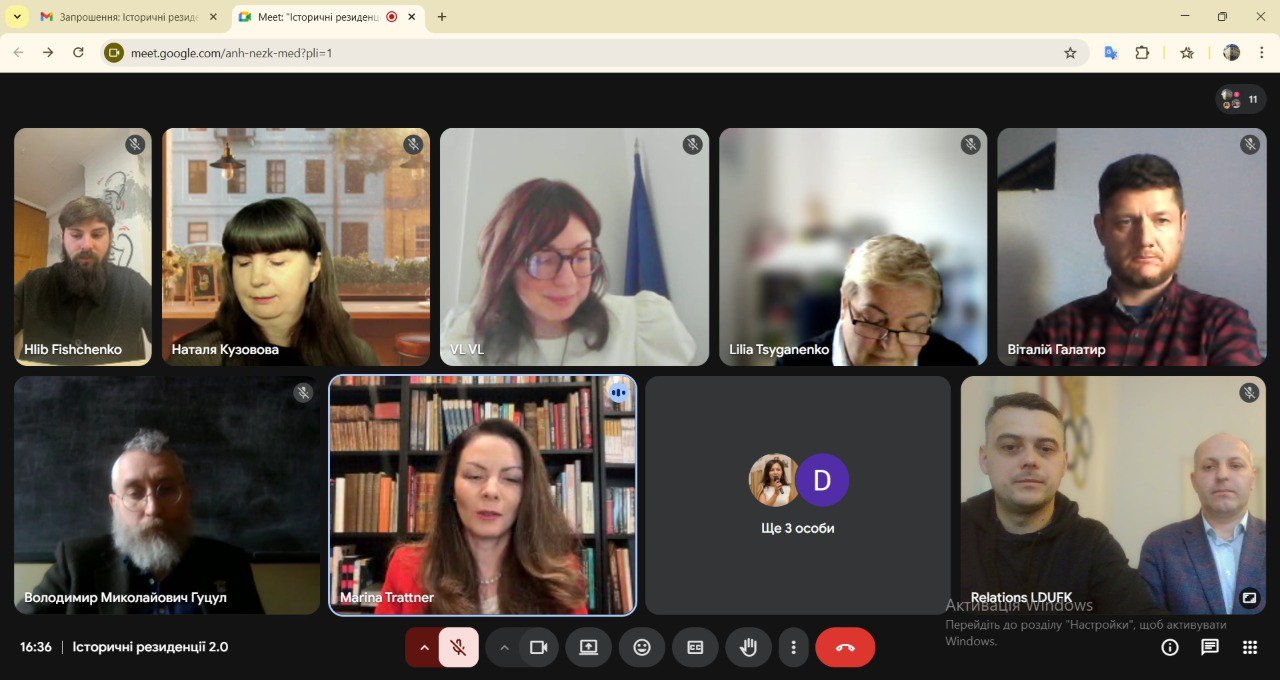Screen dimensions: 1280x680
Task: Open the tab search dropdown in Chrome
Action: tap(17, 17)
